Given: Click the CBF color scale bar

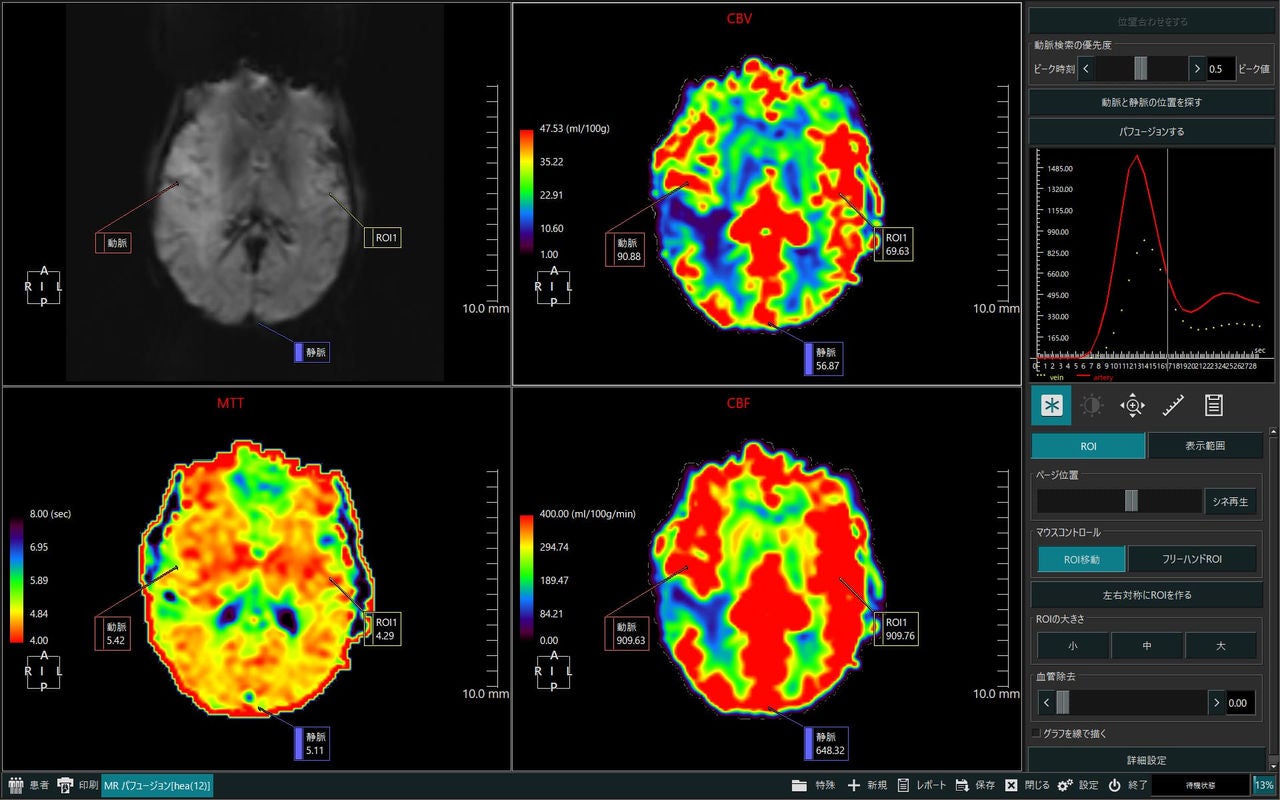Looking at the screenshot, I should (526, 578).
